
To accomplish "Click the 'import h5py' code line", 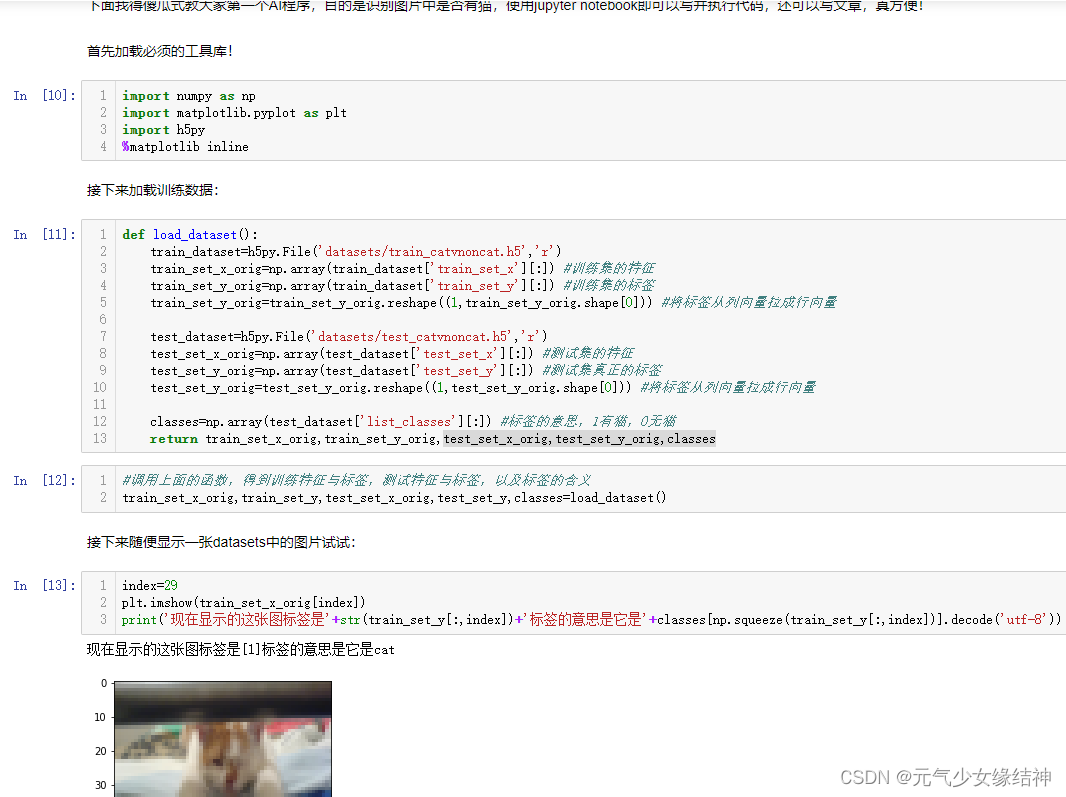I will click(164, 130).
